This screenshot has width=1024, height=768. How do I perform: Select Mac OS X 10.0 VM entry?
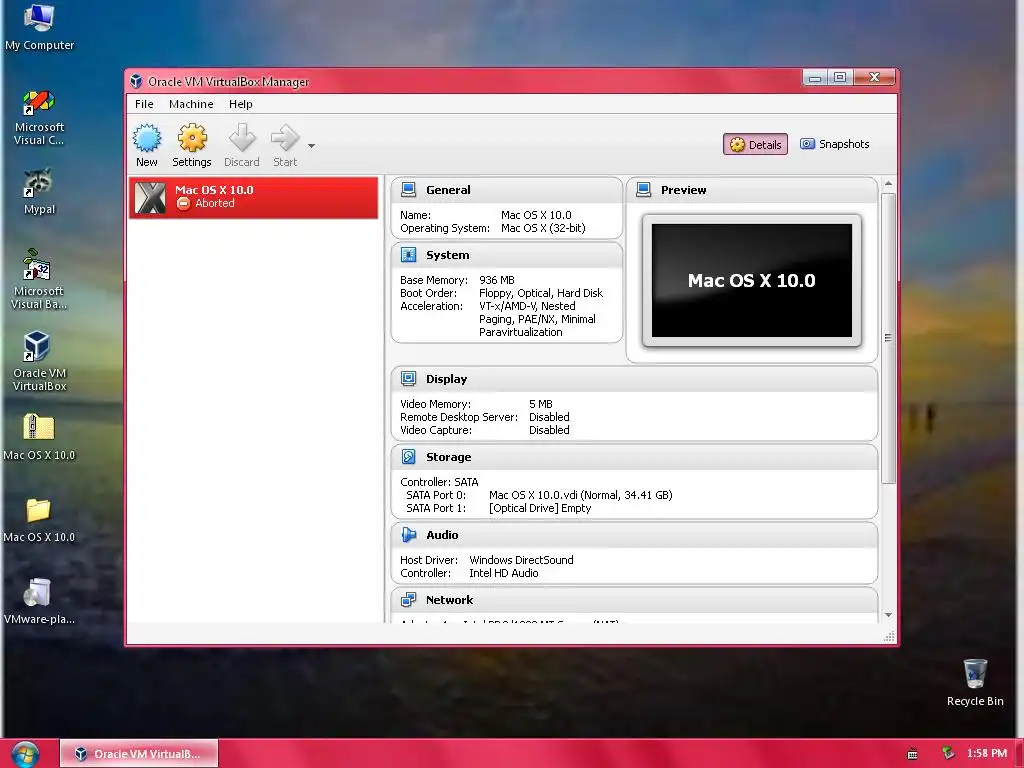[253, 197]
